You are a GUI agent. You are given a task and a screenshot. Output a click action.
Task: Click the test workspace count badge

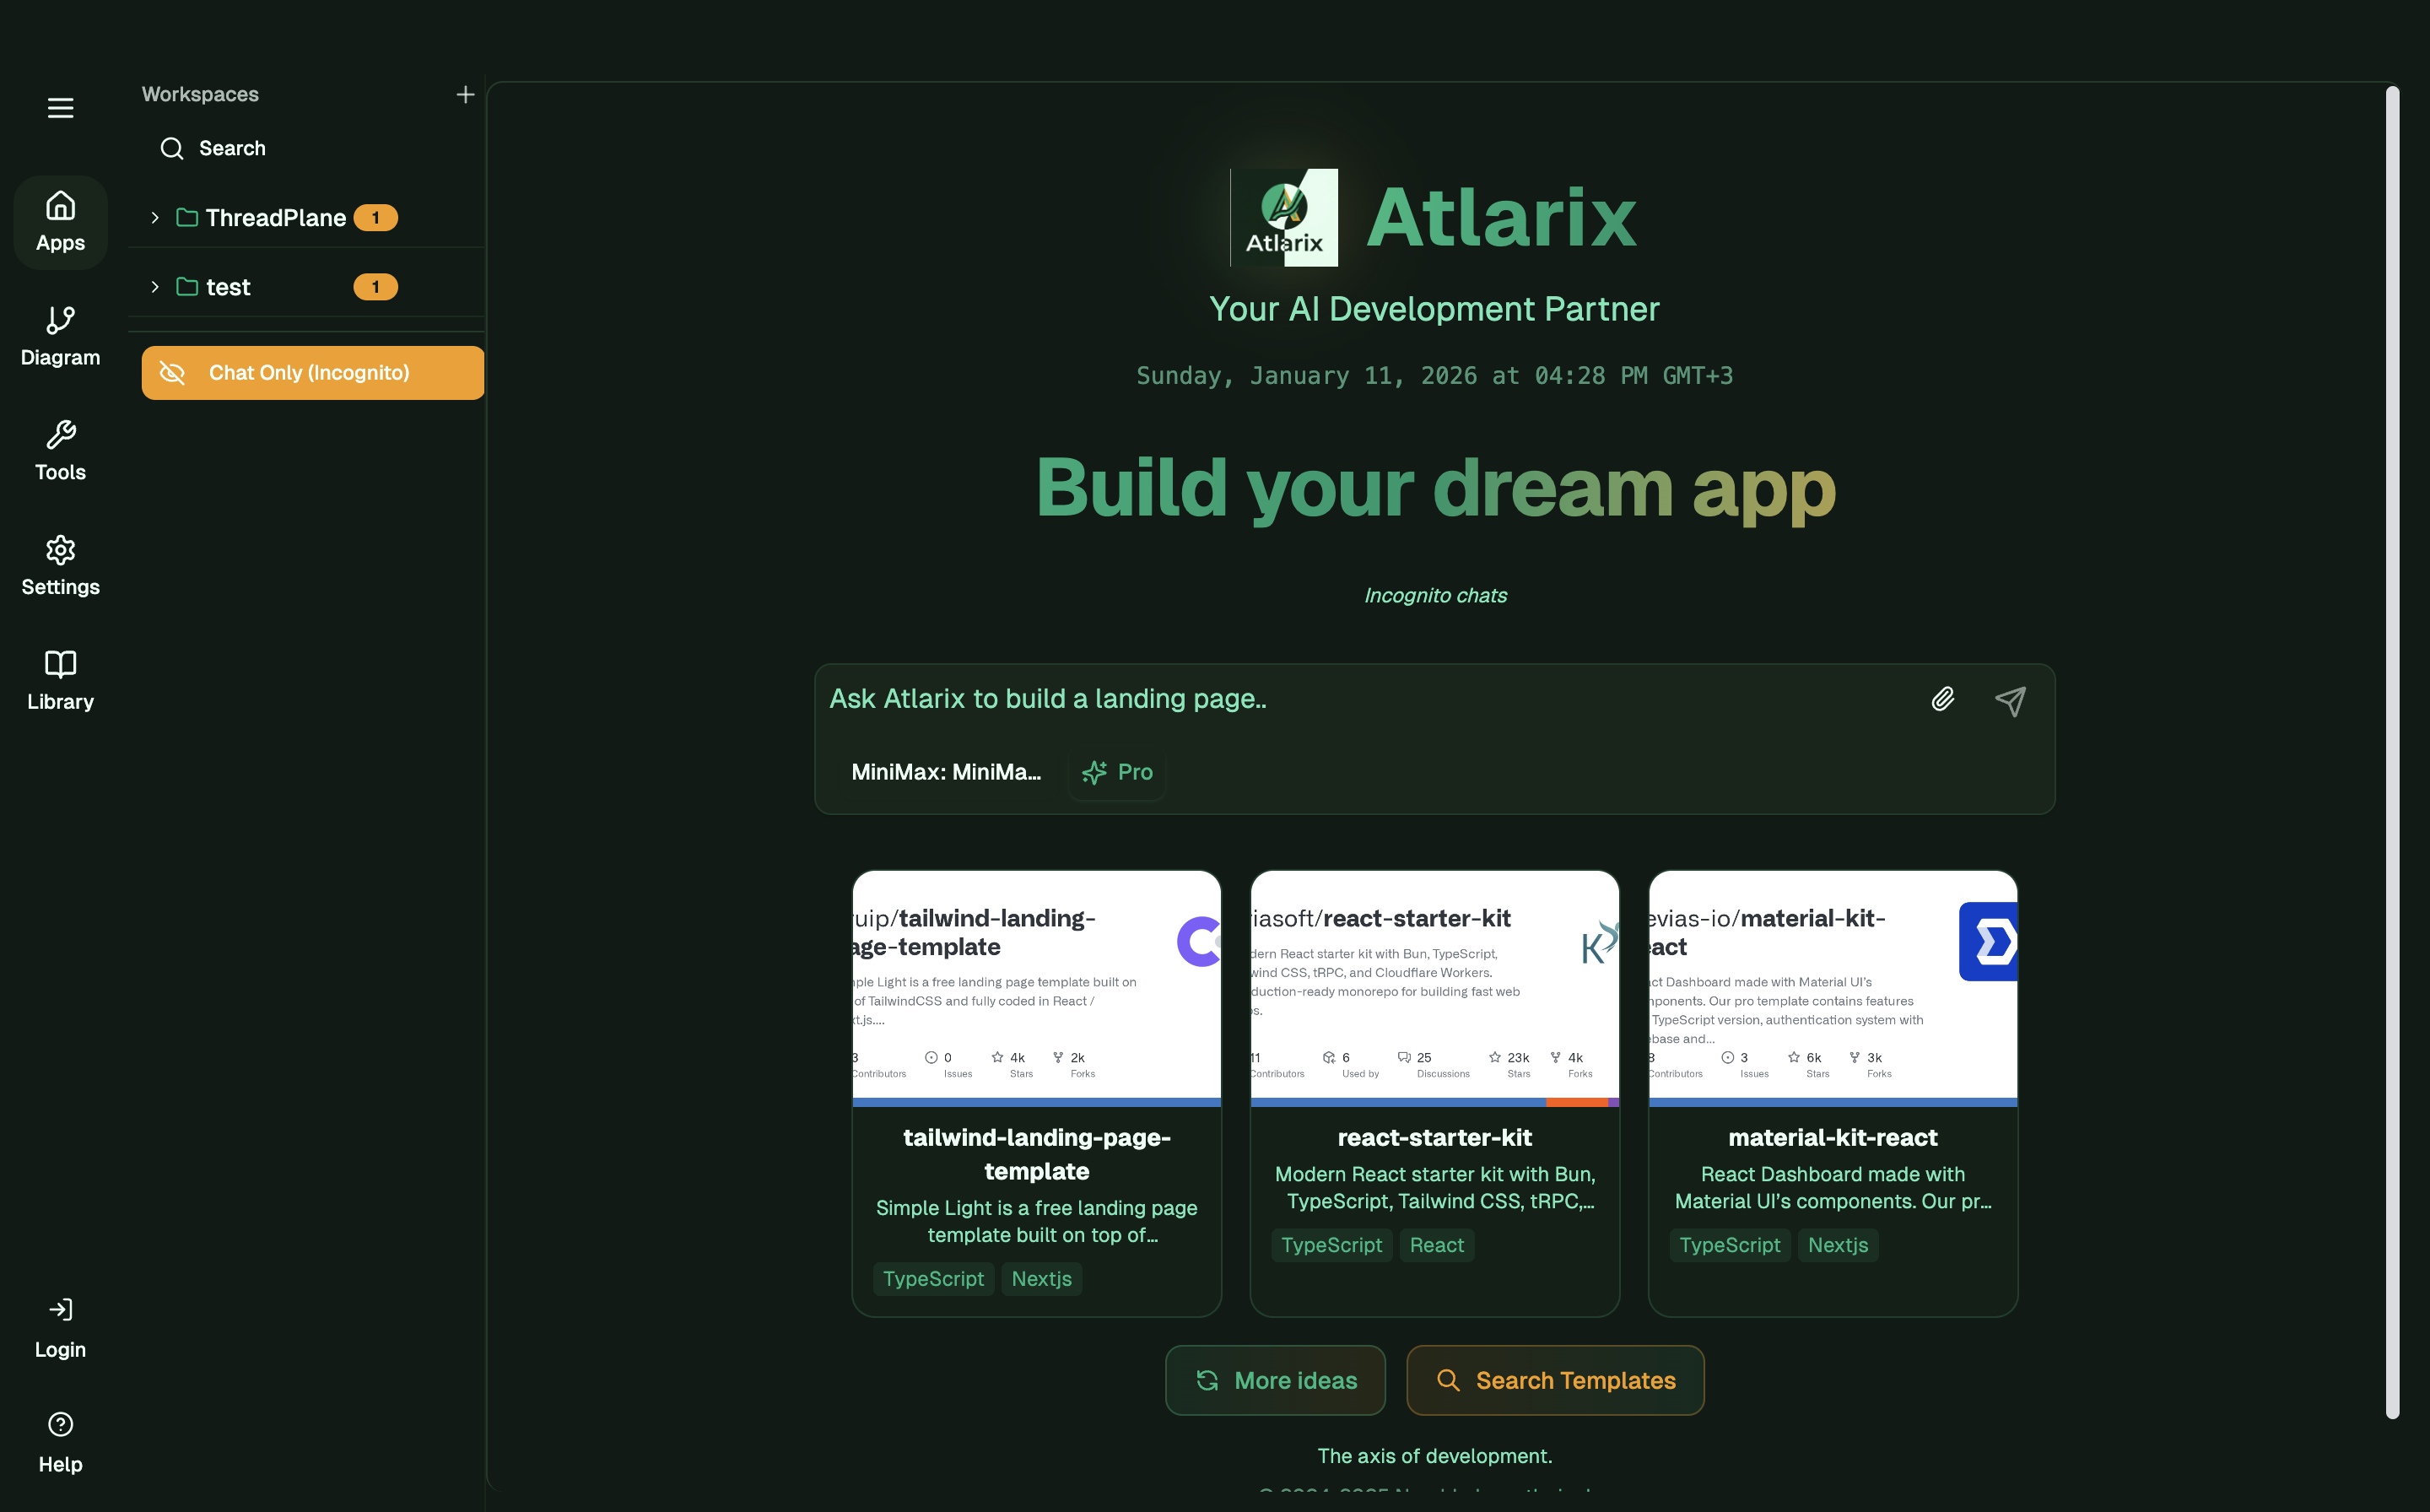tap(376, 287)
